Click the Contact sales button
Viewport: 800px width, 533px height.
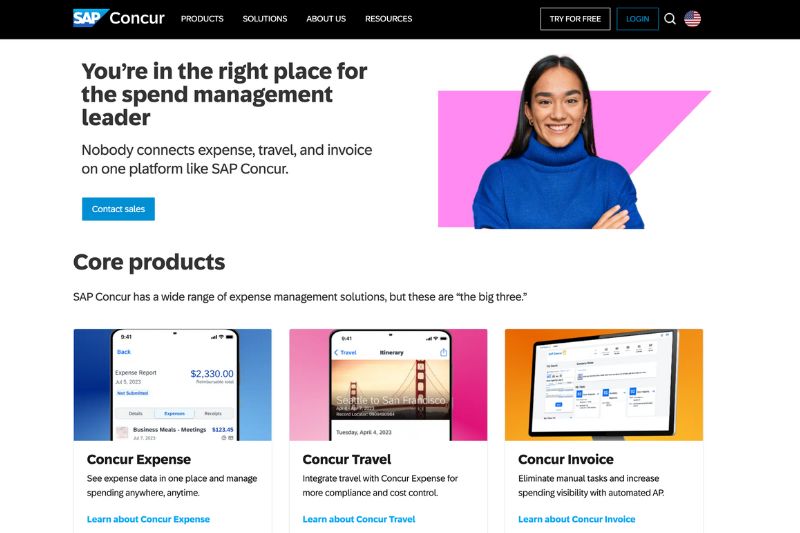(118, 209)
